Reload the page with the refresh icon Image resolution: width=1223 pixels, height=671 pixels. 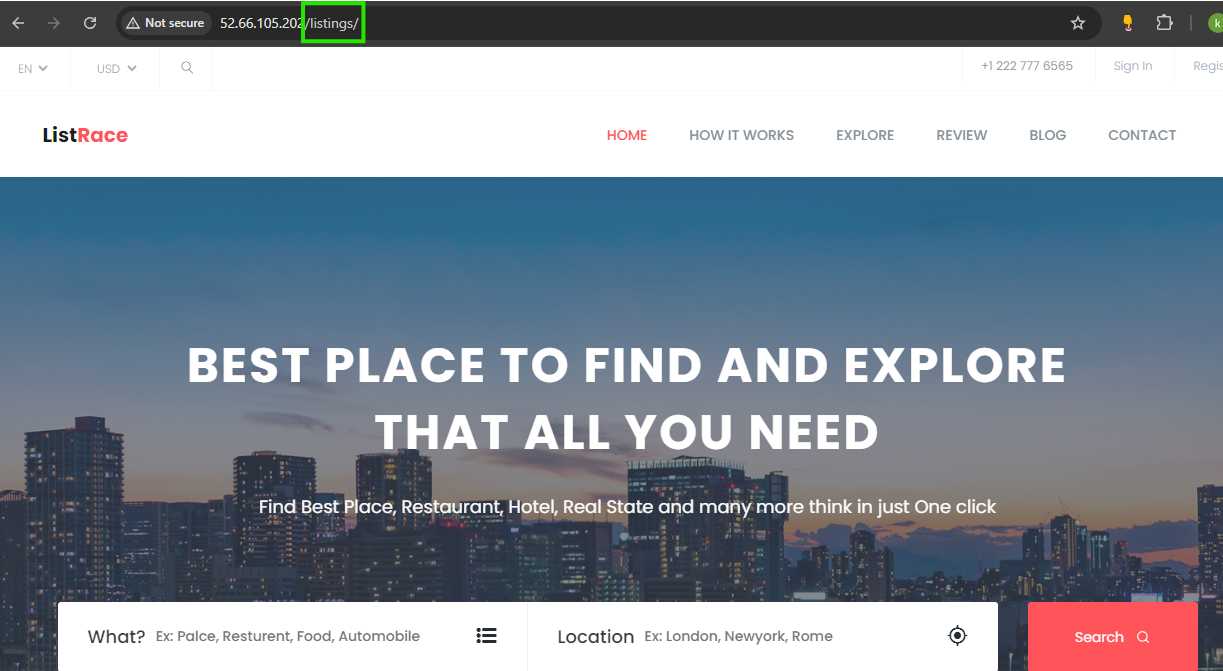click(x=90, y=23)
